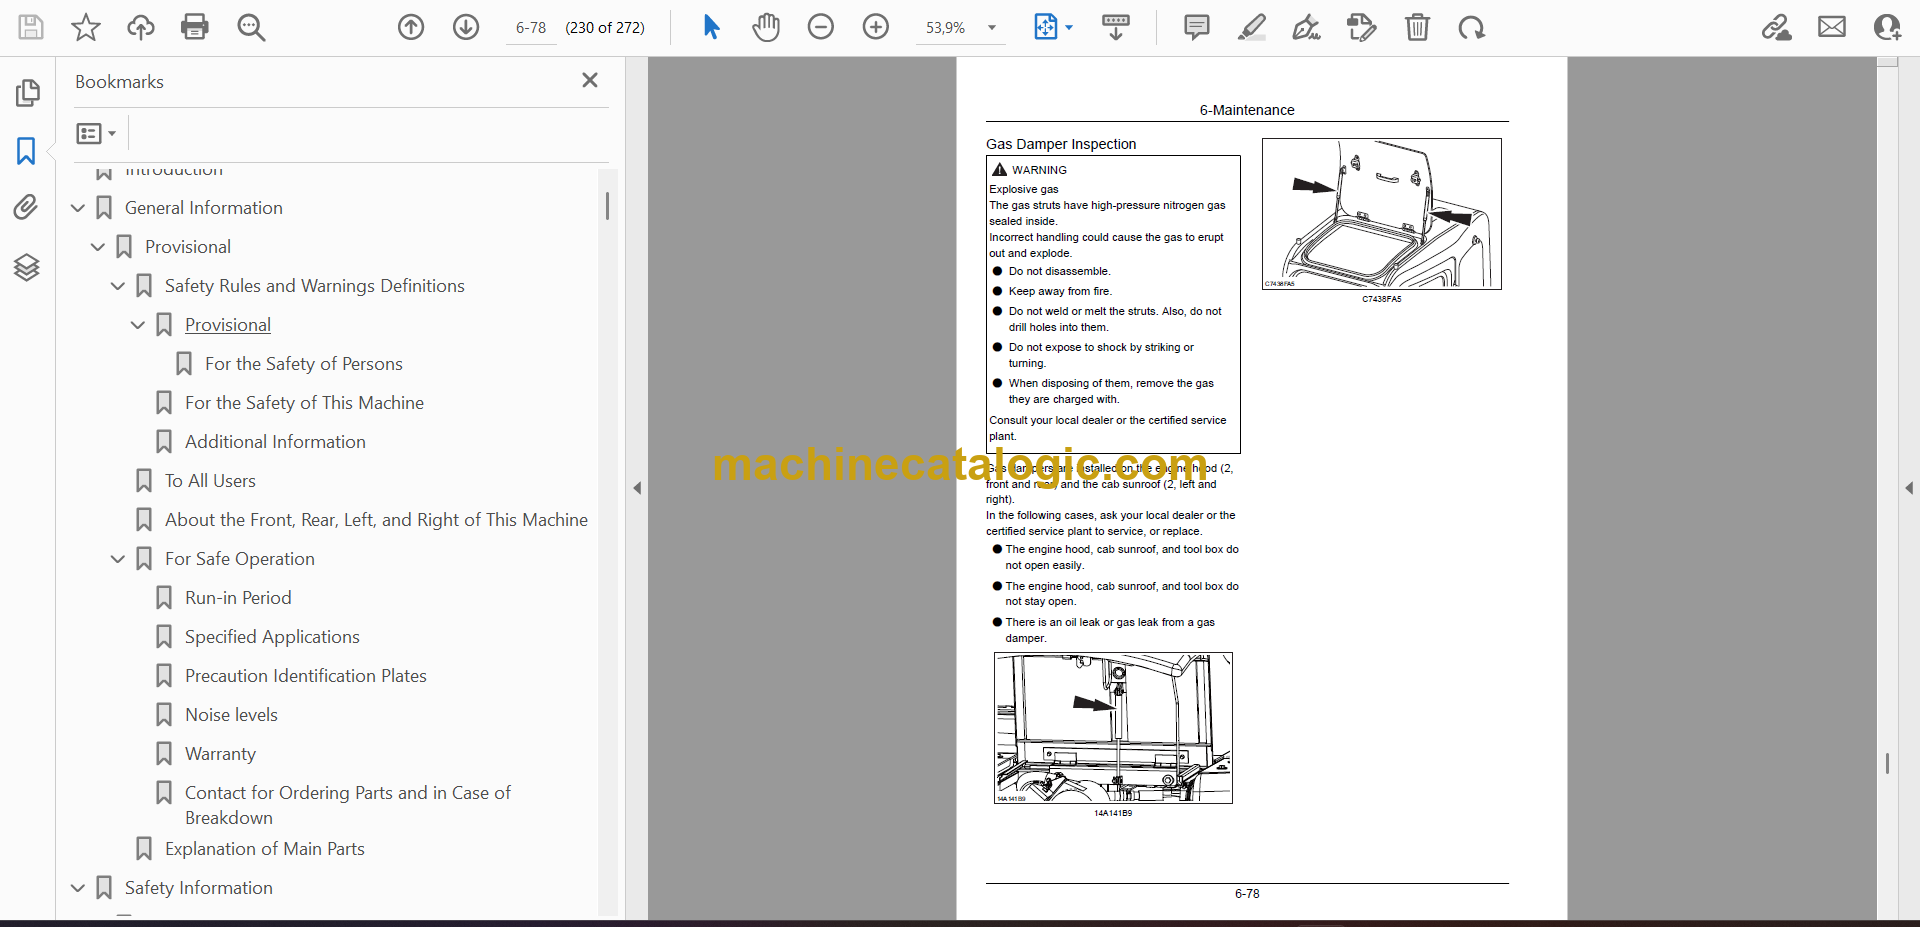The image size is (1920, 927).
Task: Open Contact for Ordering Parts bookmark
Action: 347,805
